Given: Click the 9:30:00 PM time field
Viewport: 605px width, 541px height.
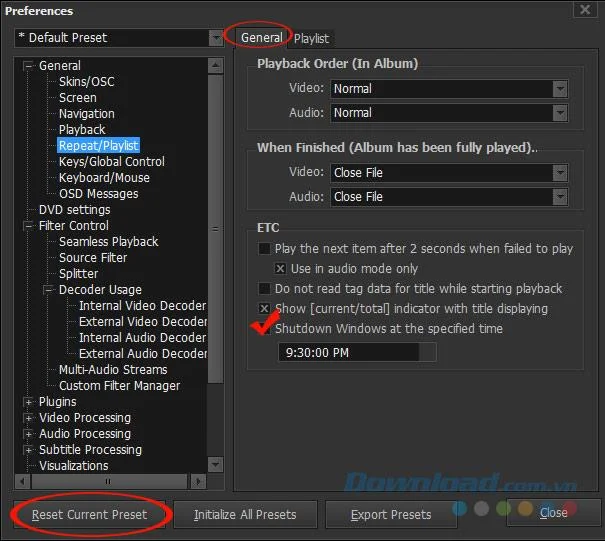Looking at the screenshot, I should [x=348, y=353].
